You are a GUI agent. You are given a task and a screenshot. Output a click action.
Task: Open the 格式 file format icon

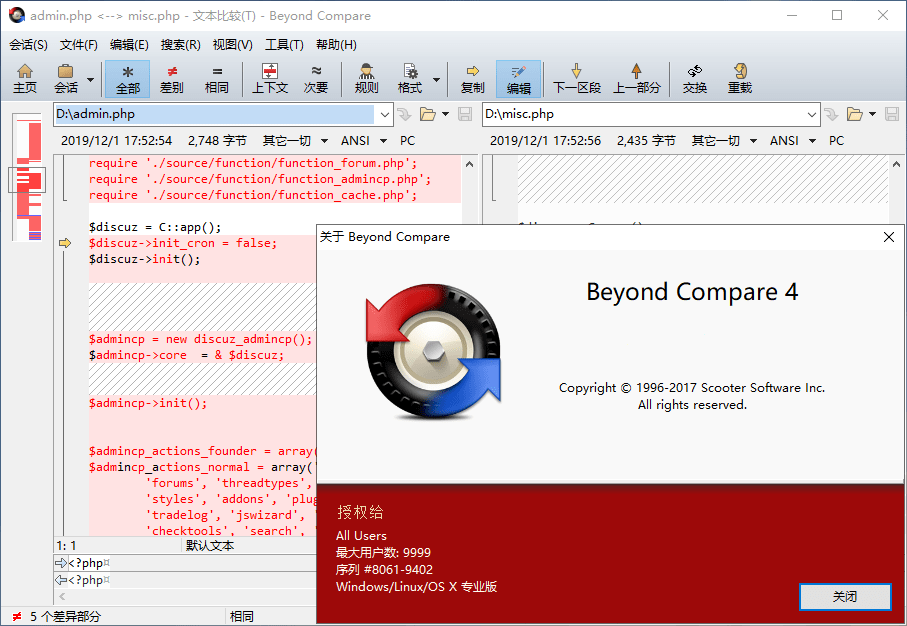410,79
